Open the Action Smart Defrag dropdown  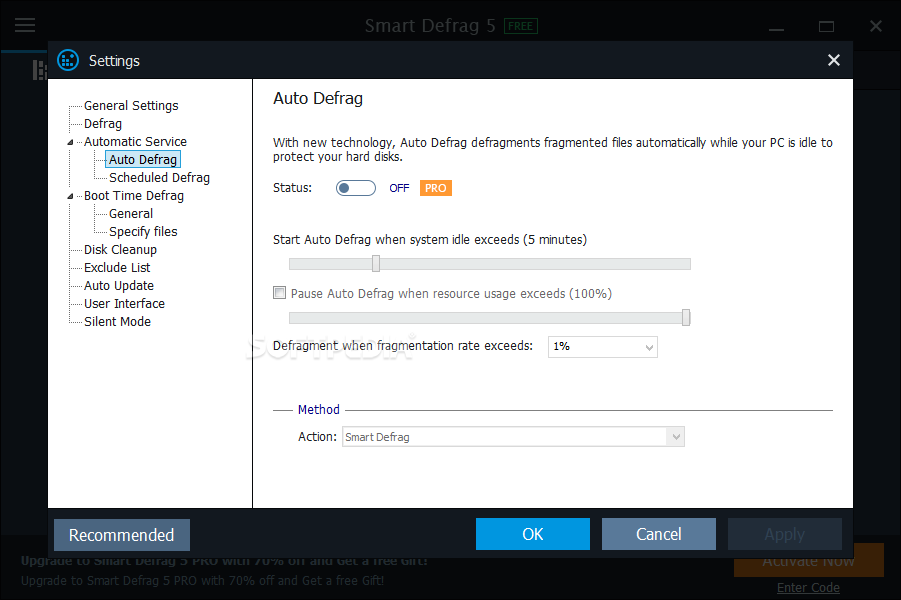pyautogui.click(x=513, y=437)
